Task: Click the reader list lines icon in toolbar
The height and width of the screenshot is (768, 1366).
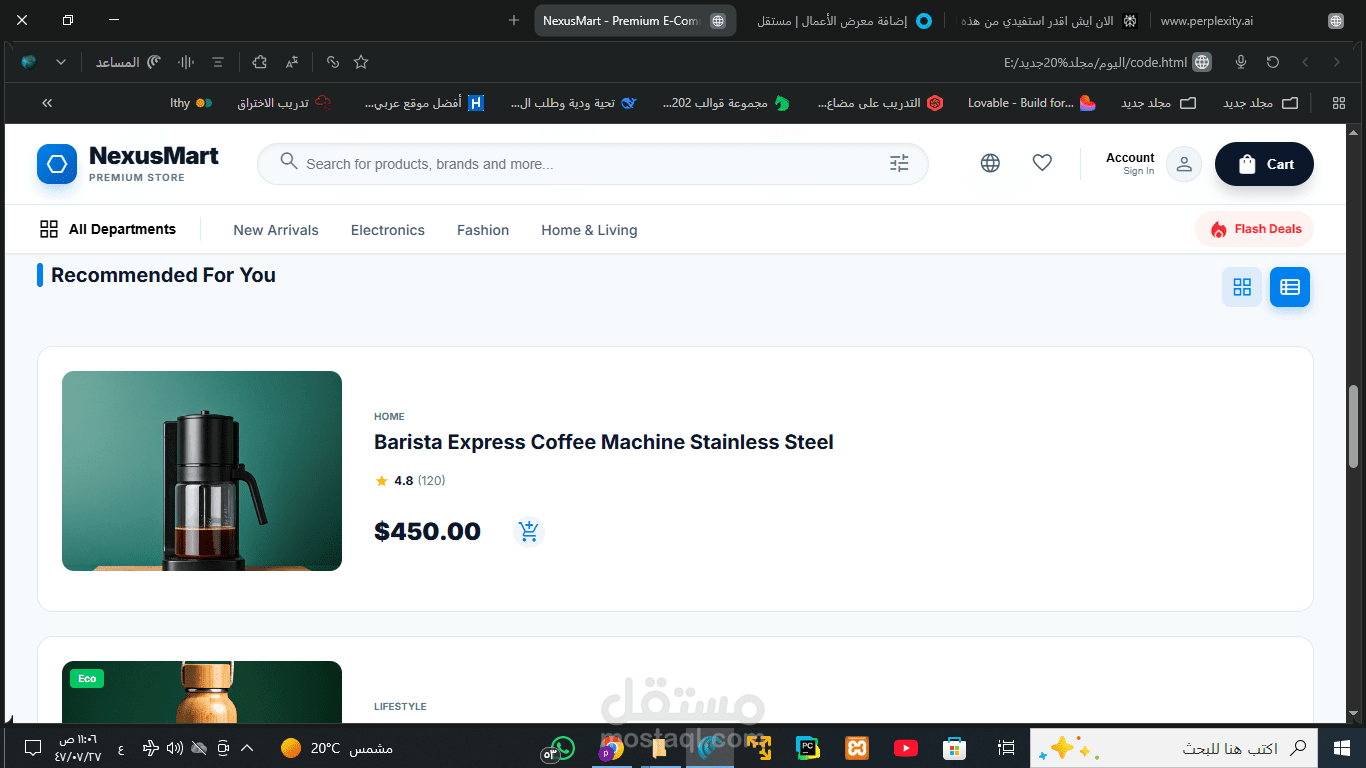Action: coord(218,62)
